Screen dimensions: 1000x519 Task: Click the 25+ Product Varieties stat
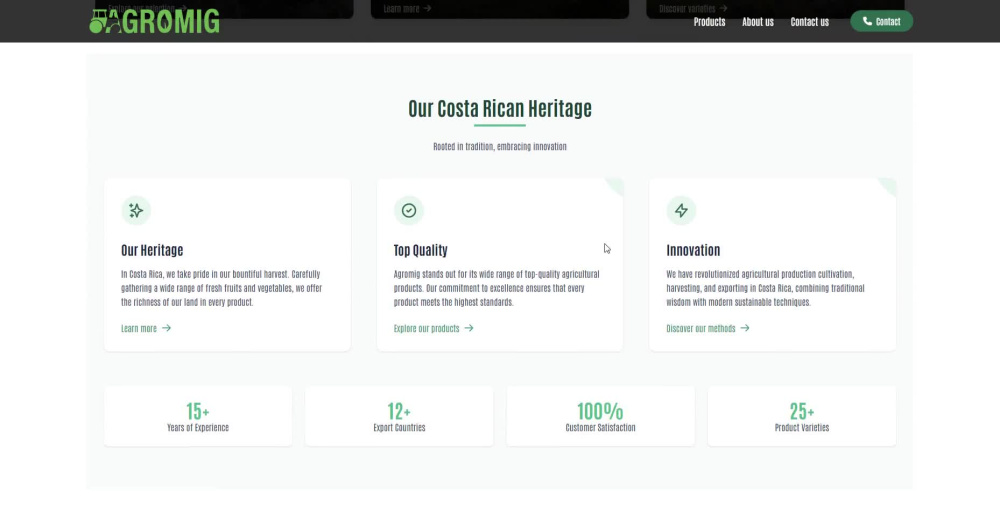(x=802, y=416)
